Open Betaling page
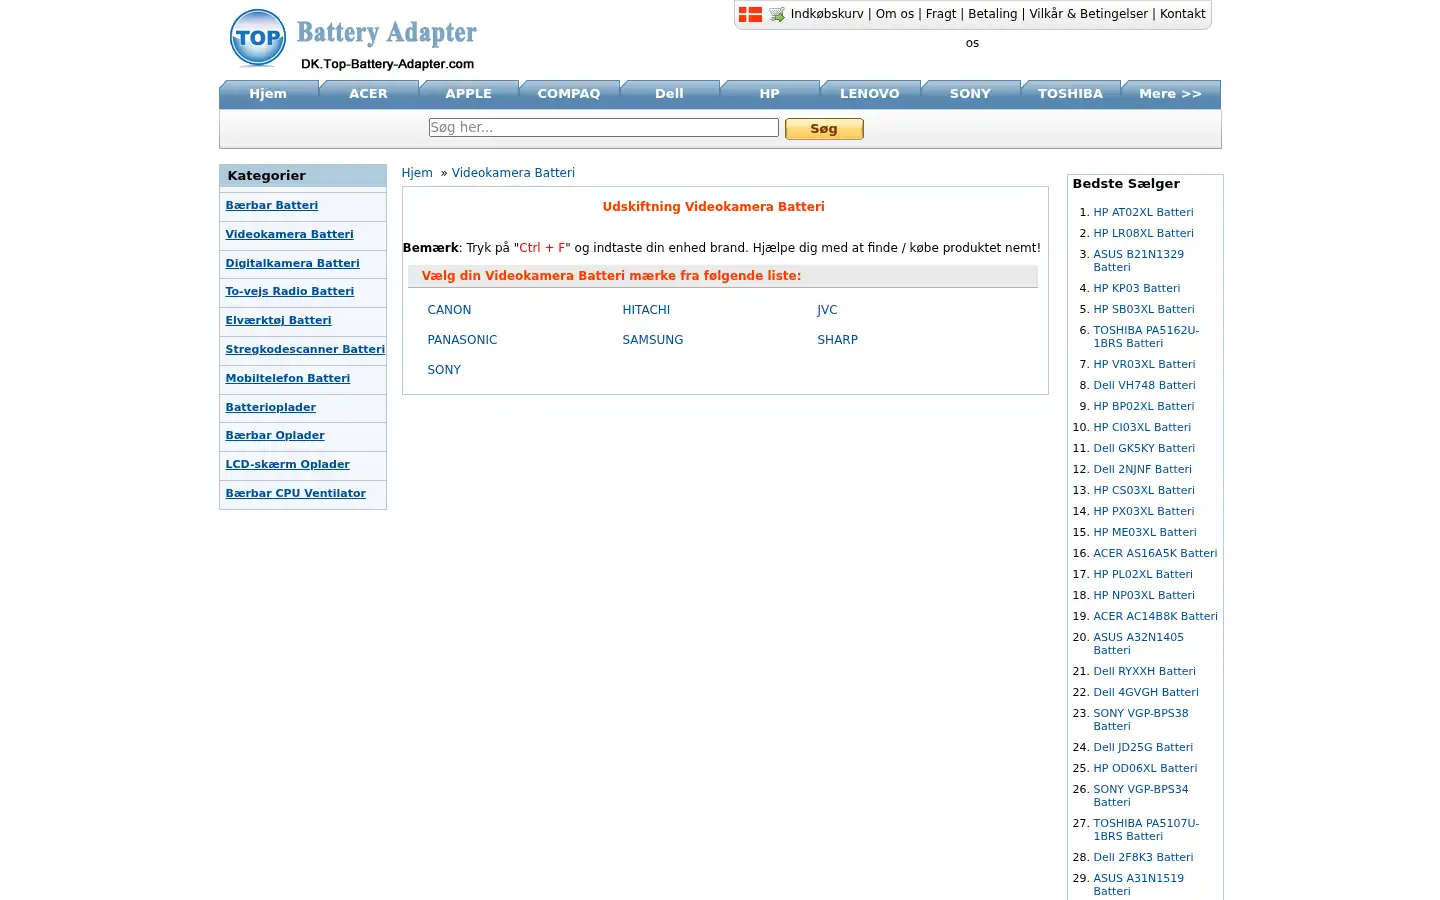 (x=993, y=14)
